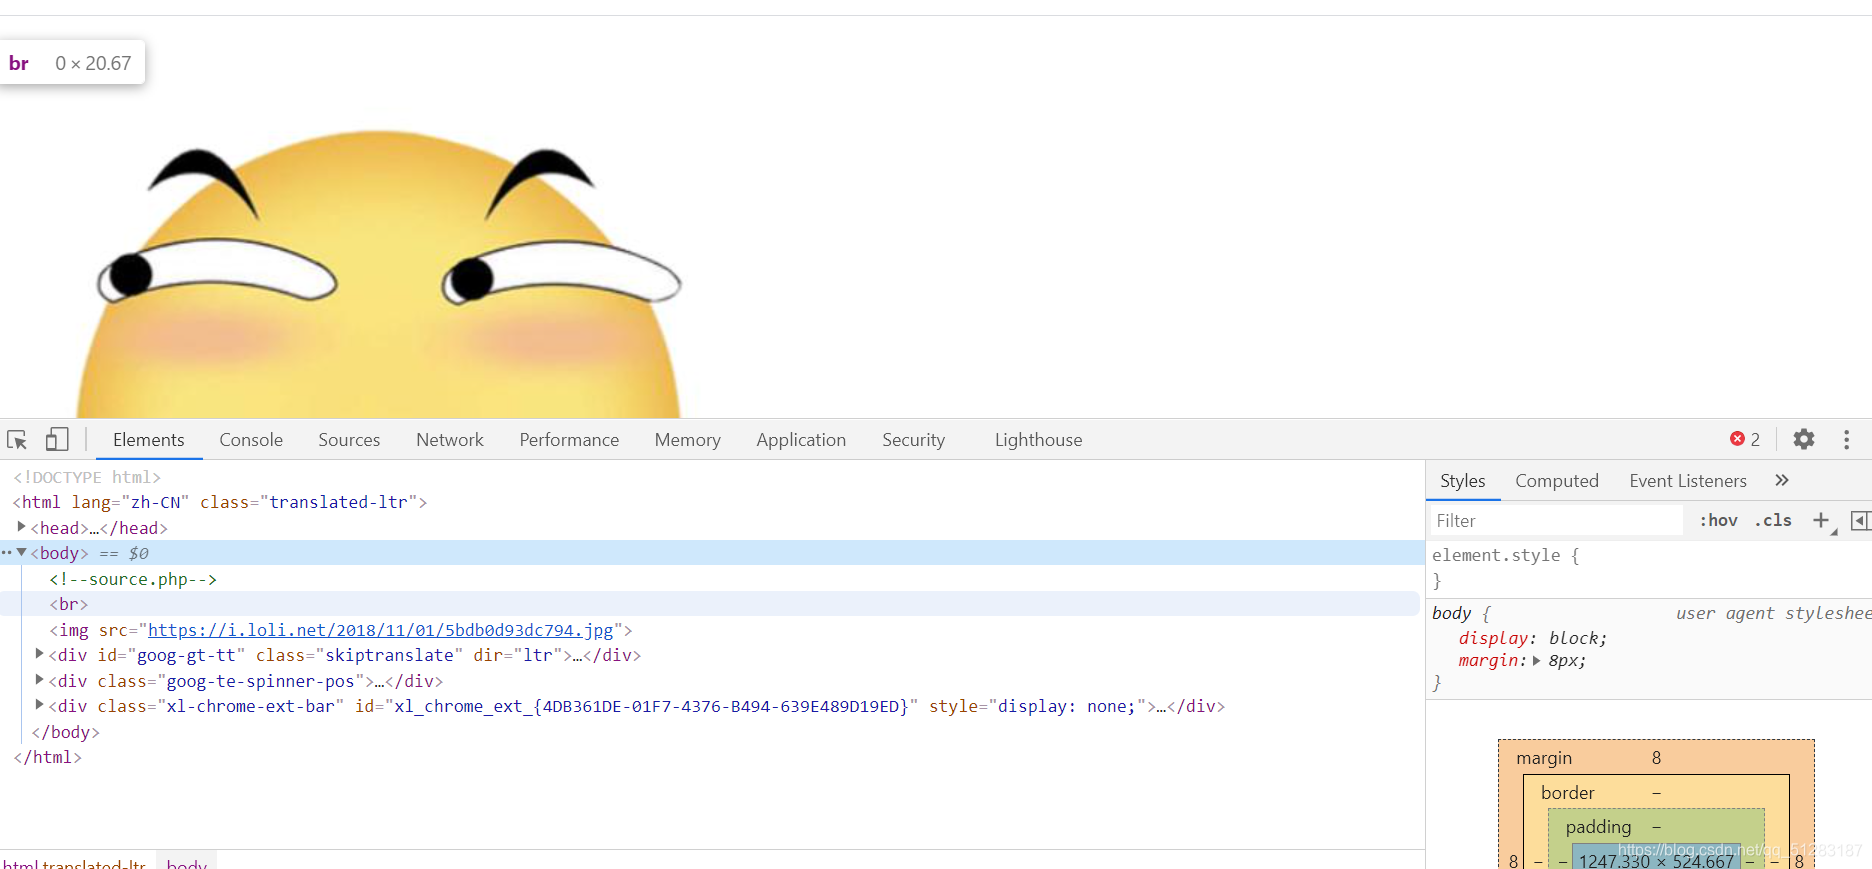Switch to the Console tab
The height and width of the screenshot is (869, 1872).
coord(251,440)
